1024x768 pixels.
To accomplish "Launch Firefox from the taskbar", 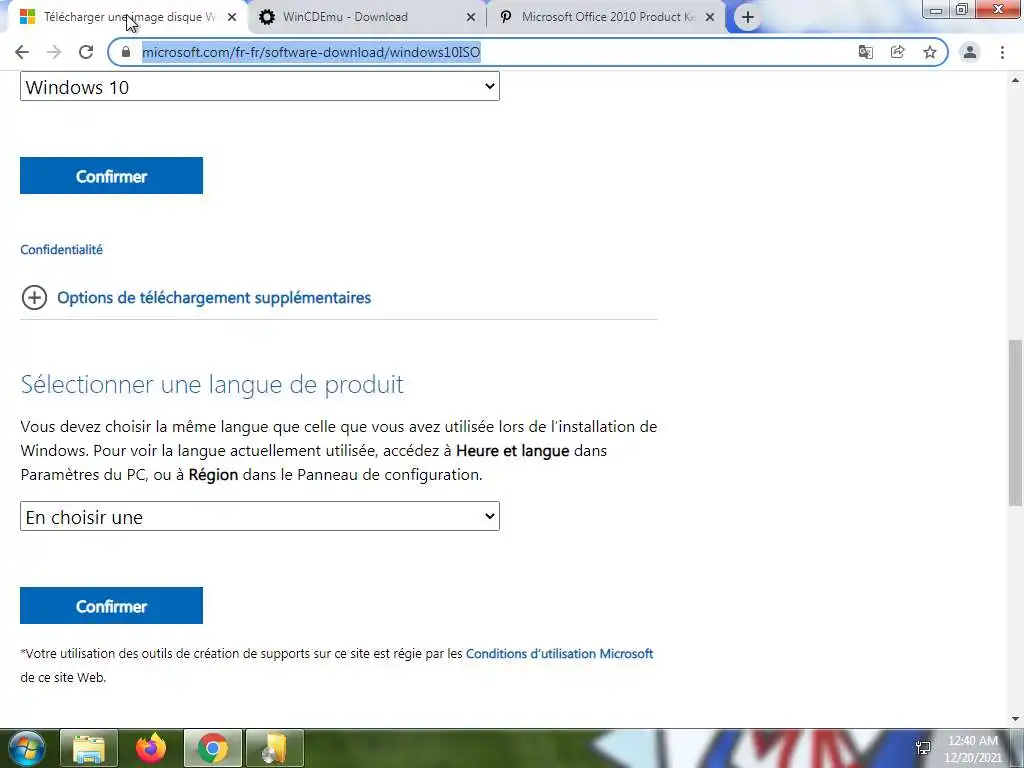I will [x=151, y=748].
